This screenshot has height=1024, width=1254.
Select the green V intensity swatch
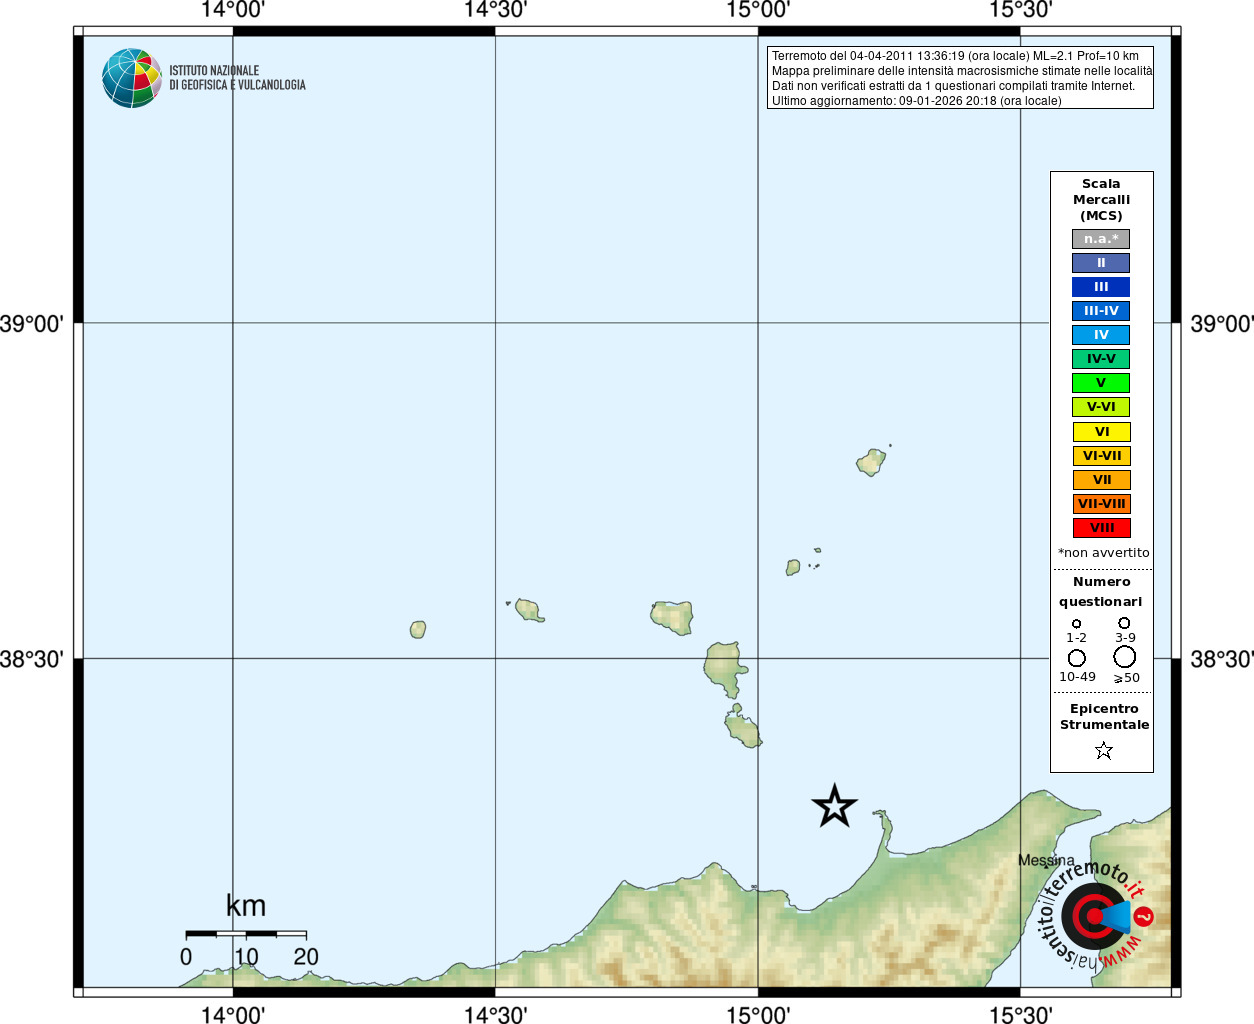(x=1101, y=383)
